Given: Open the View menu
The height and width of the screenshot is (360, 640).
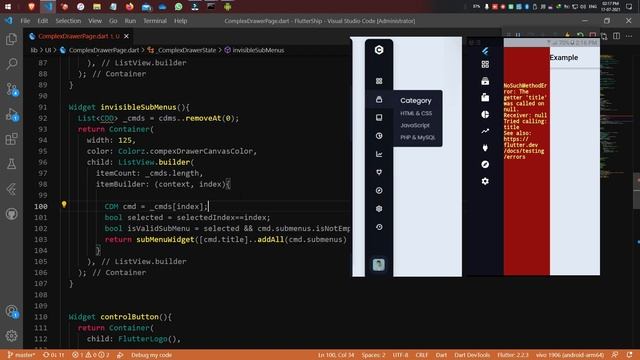Looking at the screenshot, I should coord(95,21).
